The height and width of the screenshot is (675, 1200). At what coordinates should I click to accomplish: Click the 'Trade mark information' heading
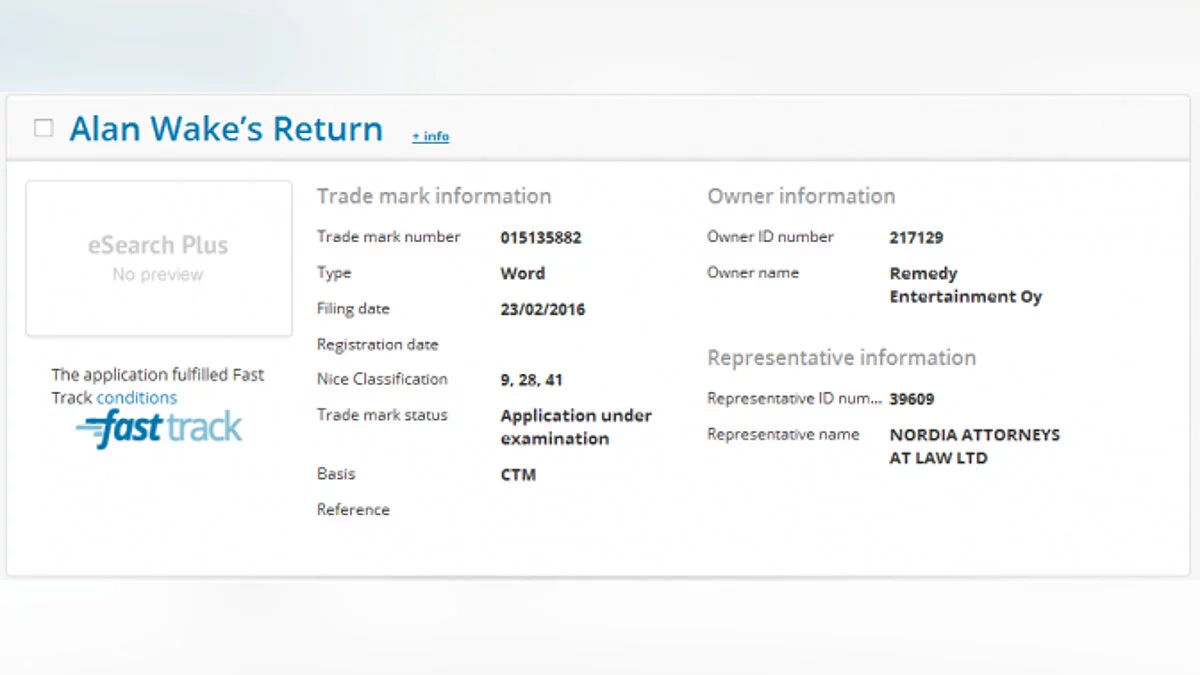[x=434, y=196]
